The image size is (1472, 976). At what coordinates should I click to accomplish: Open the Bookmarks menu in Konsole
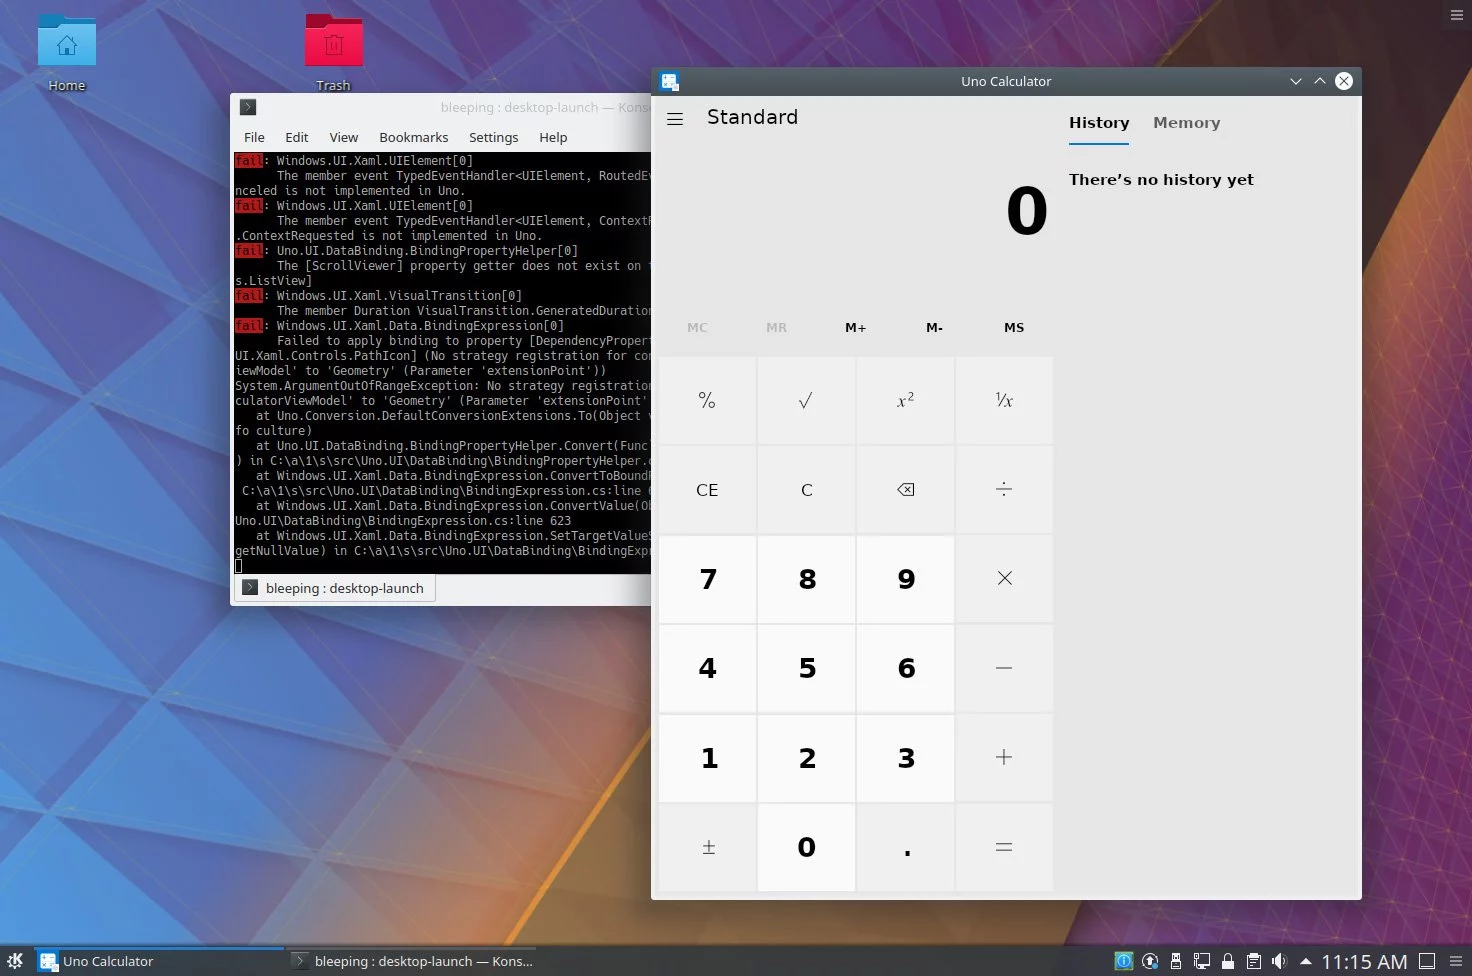(413, 137)
